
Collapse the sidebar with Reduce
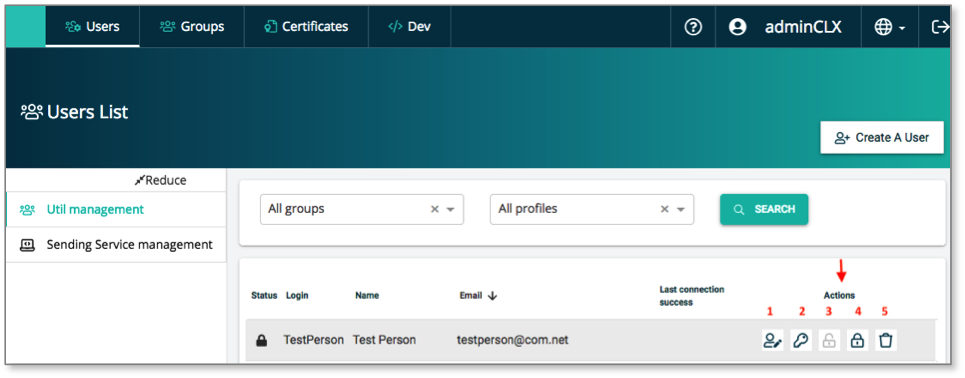pyautogui.click(x=160, y=180)
